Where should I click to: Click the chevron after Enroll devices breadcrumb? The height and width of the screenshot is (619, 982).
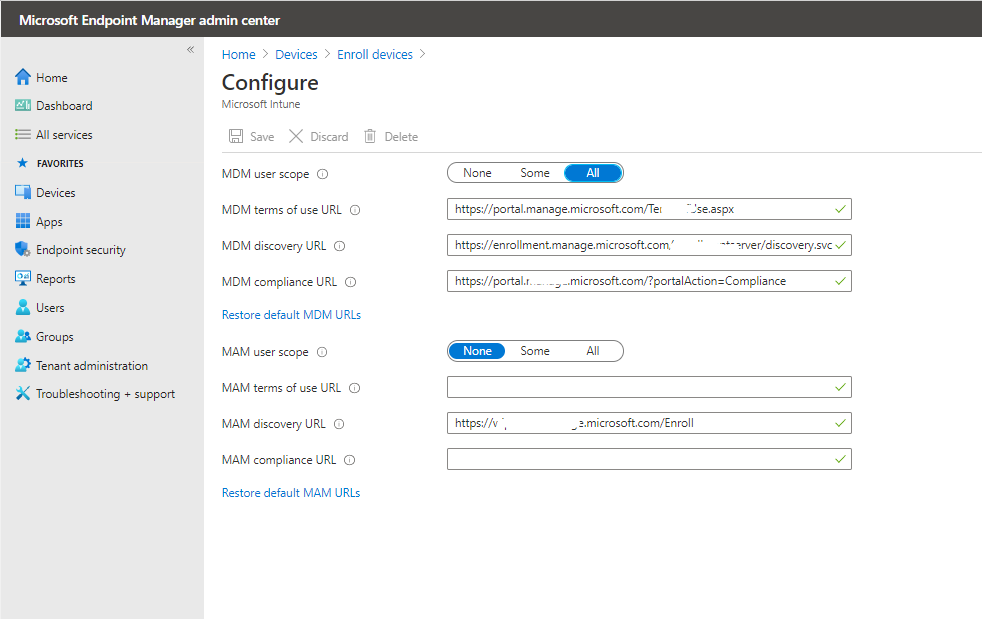(x=423, y=54)
